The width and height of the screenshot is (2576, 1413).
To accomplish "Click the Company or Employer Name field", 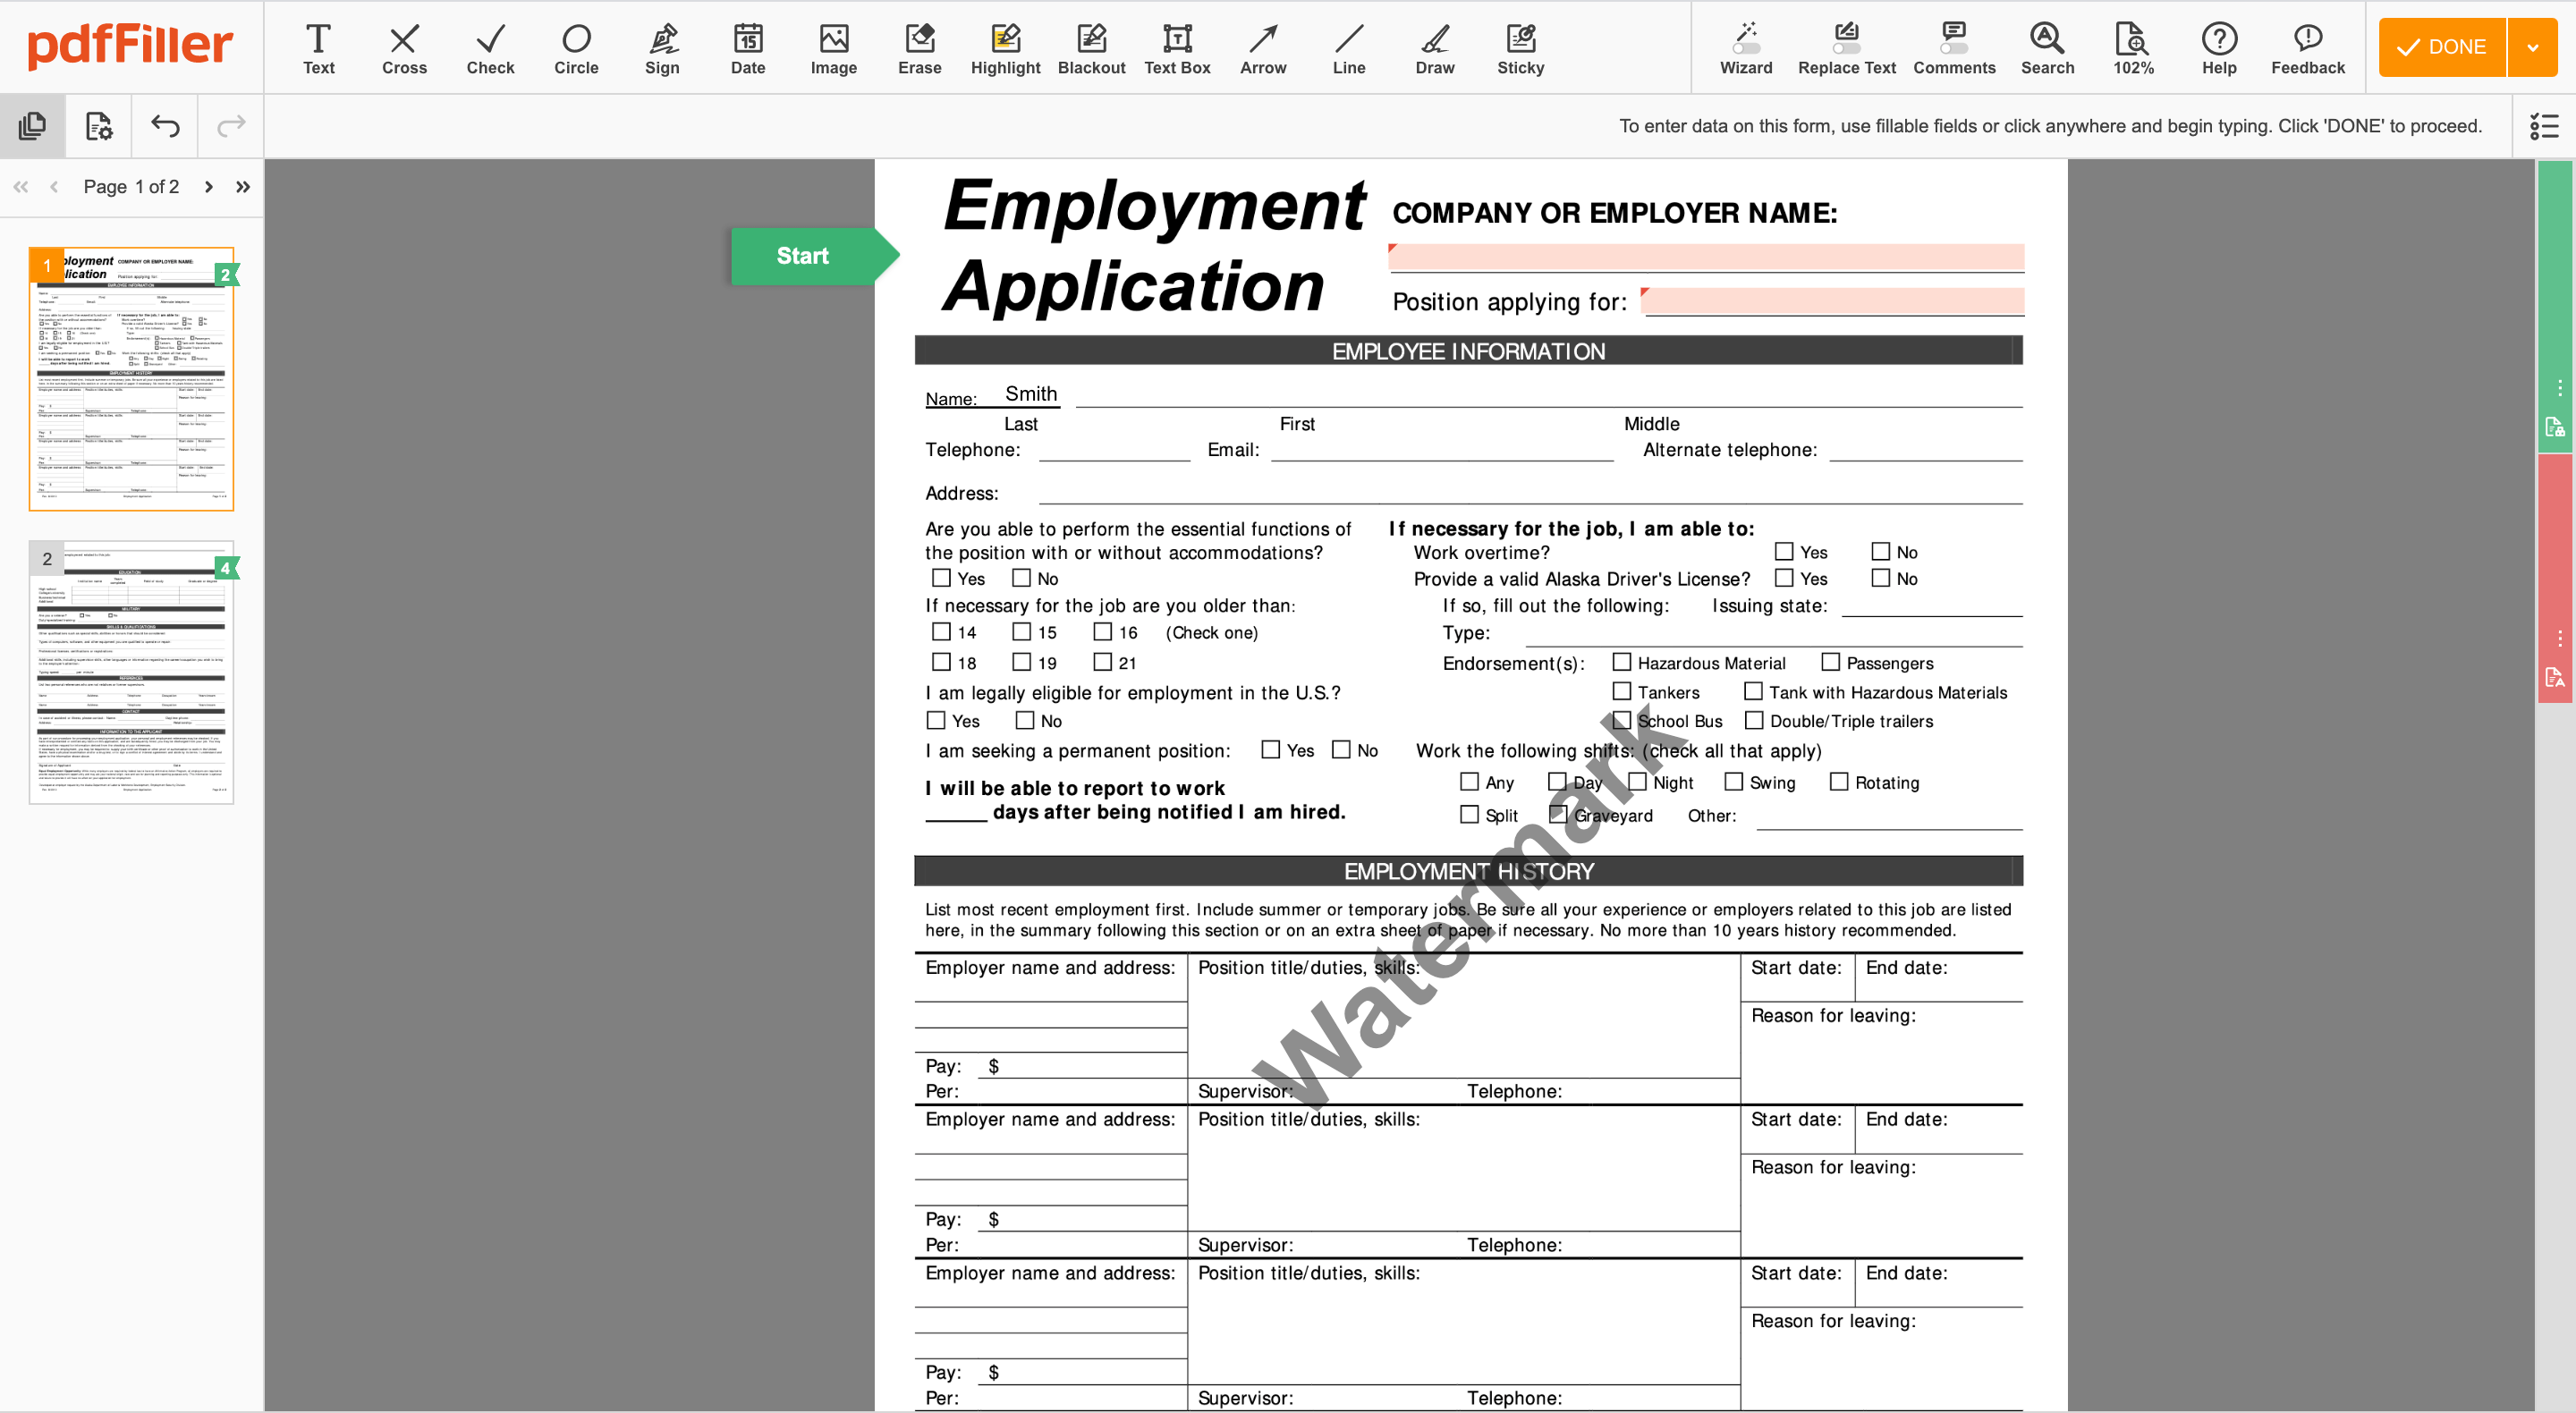I will [1706, 257].
